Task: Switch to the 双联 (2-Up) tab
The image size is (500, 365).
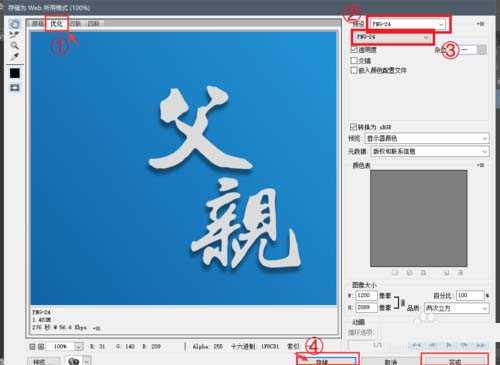Action: click(75, 24)
